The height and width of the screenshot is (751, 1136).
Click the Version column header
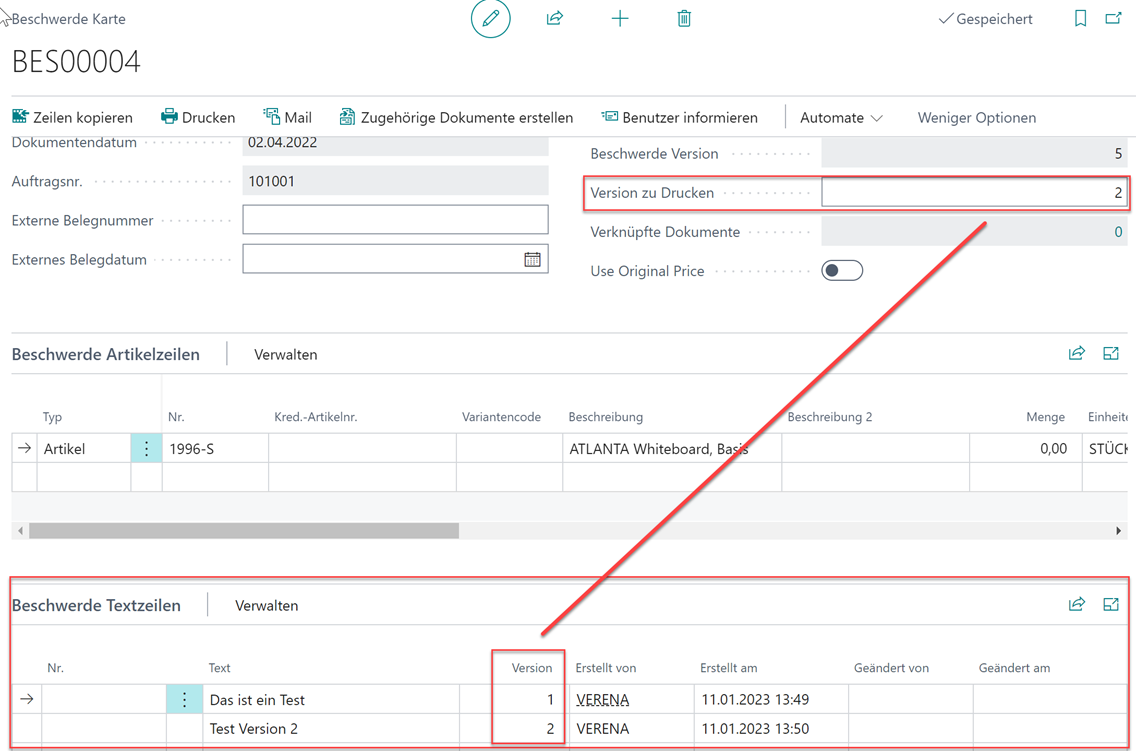(532, 668)
